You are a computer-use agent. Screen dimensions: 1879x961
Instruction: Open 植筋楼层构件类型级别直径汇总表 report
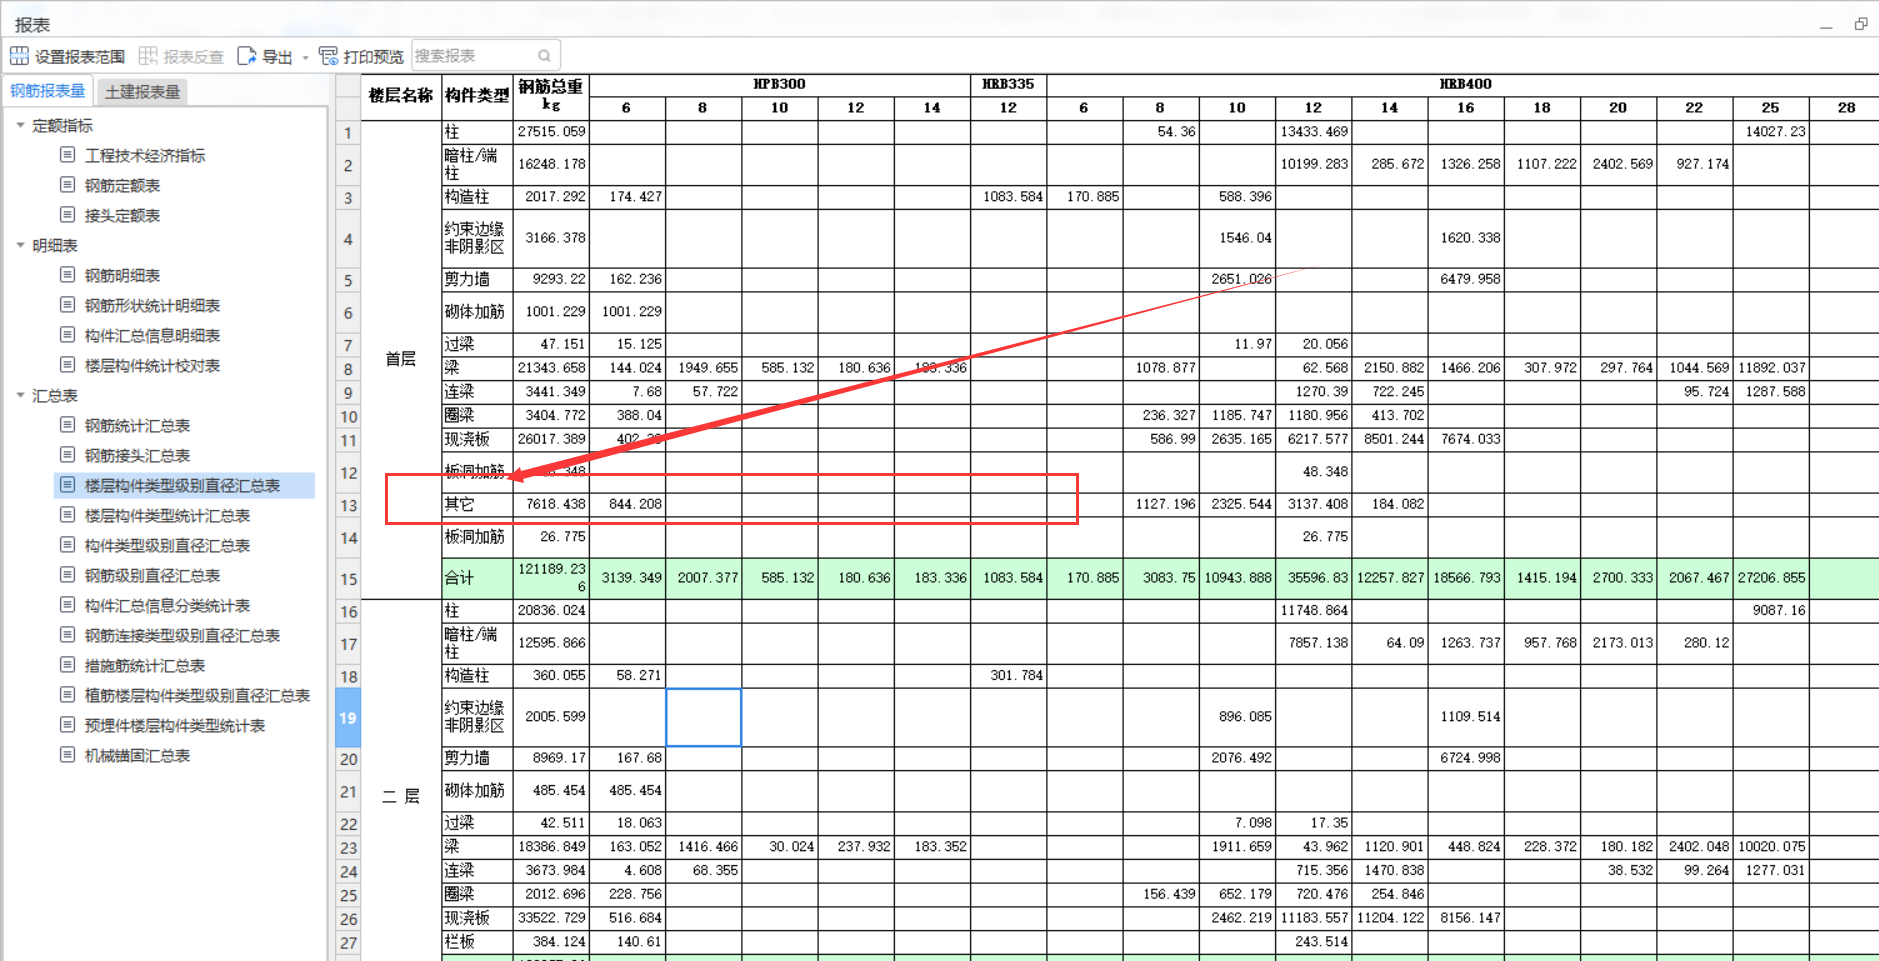[x=197, y=696]
